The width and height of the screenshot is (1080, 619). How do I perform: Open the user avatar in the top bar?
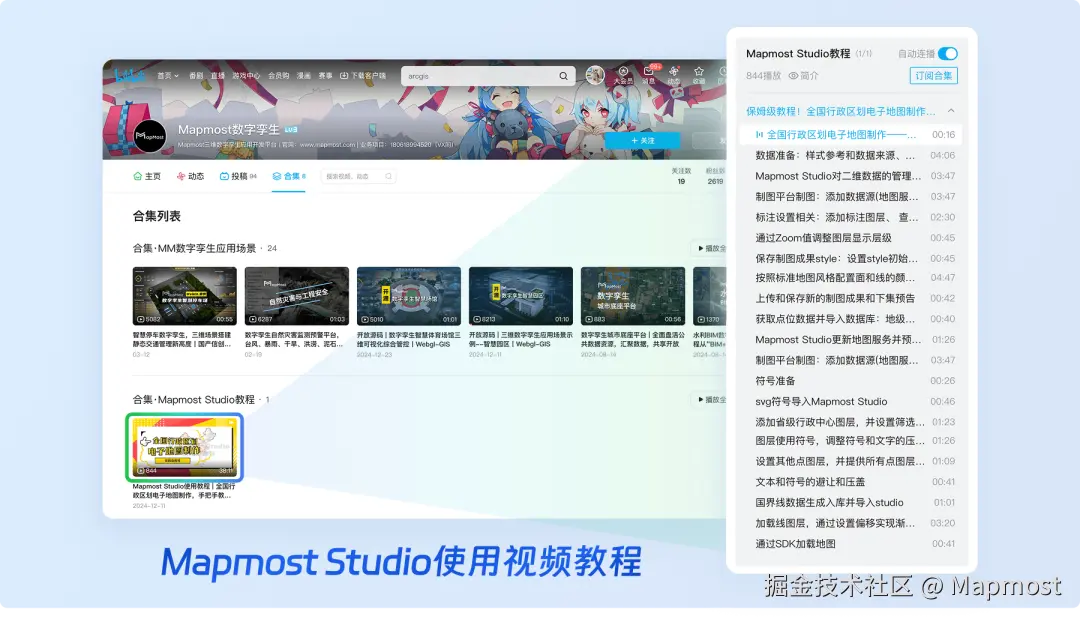(594, 75)
